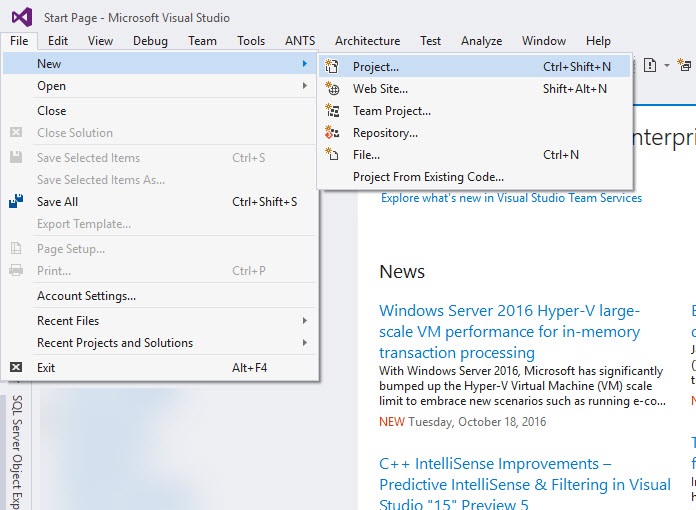Expand the Open submenu arrow
This screenshot has width=696, height=510.
click(x=304, y=85)
